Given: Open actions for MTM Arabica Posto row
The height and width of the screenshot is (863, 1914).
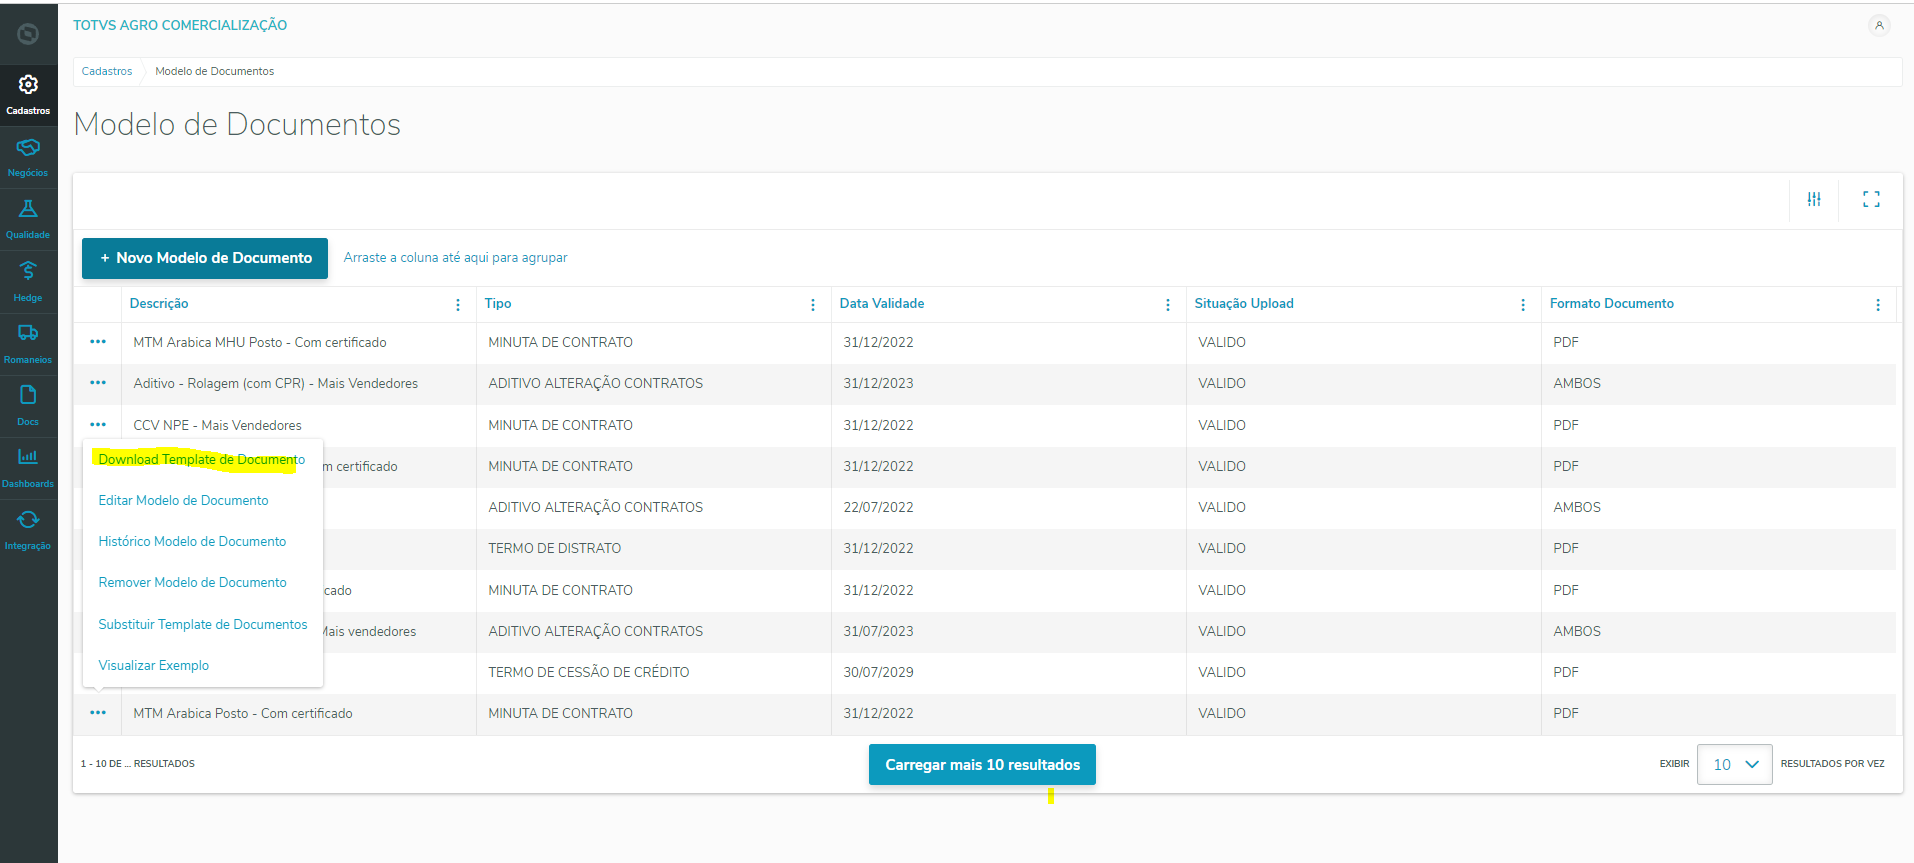Looking at the screenshot, I should pos(98,713).
